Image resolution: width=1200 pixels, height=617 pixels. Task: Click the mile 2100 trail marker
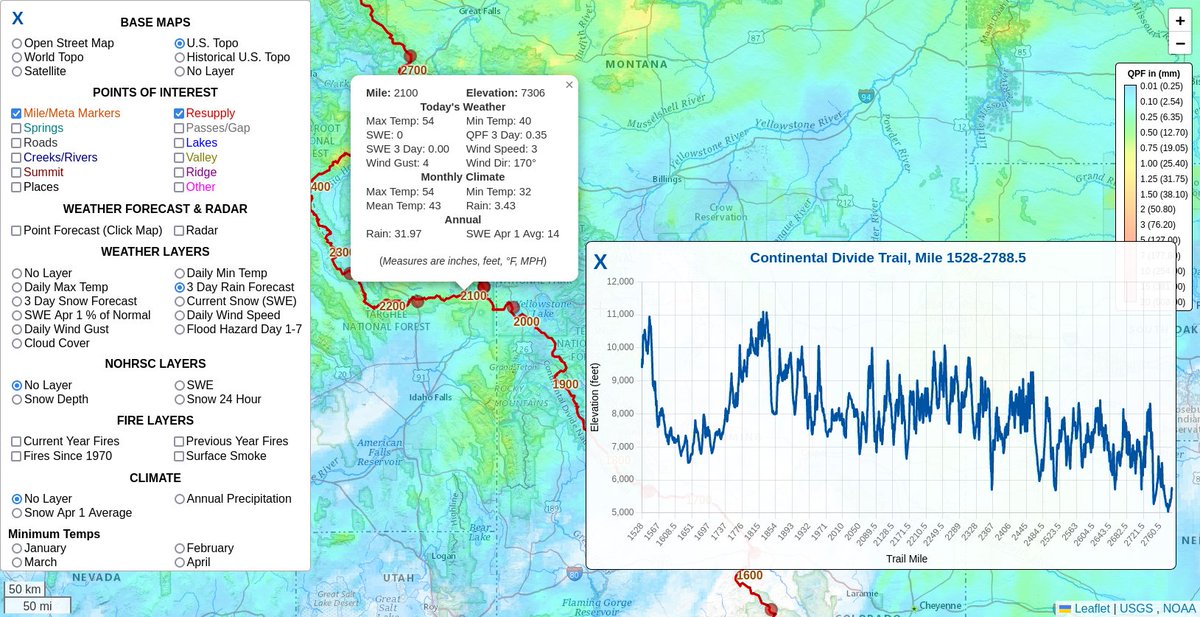[x=472, y=296]
